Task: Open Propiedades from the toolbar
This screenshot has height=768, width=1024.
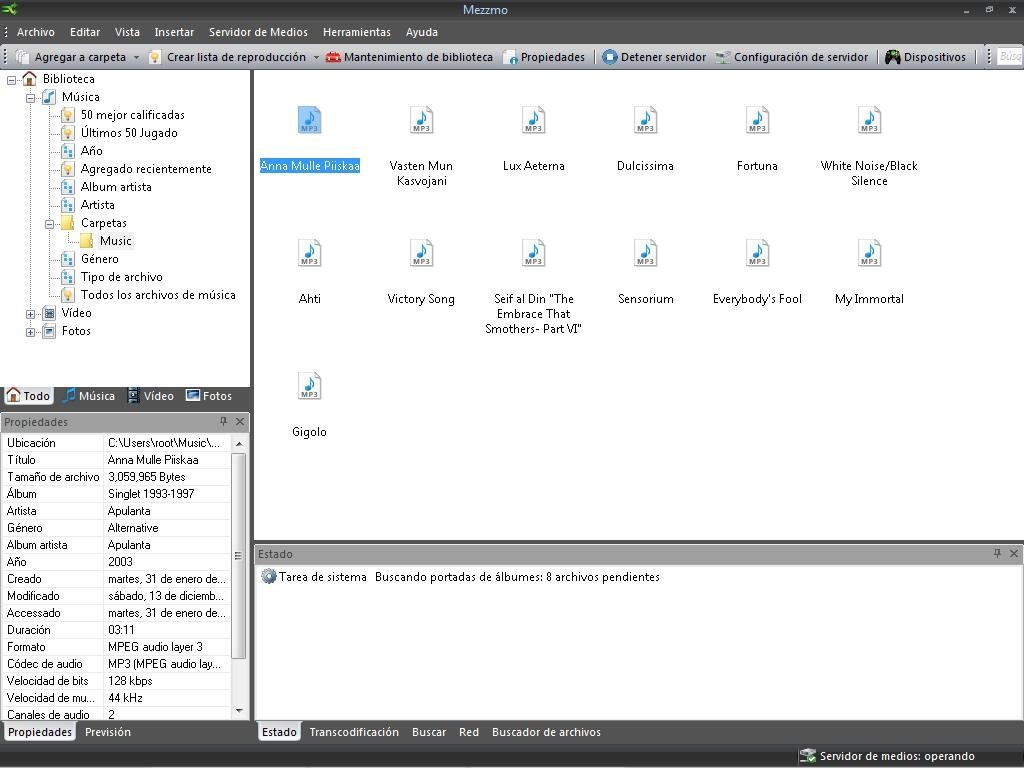Action: pos(544,57)
